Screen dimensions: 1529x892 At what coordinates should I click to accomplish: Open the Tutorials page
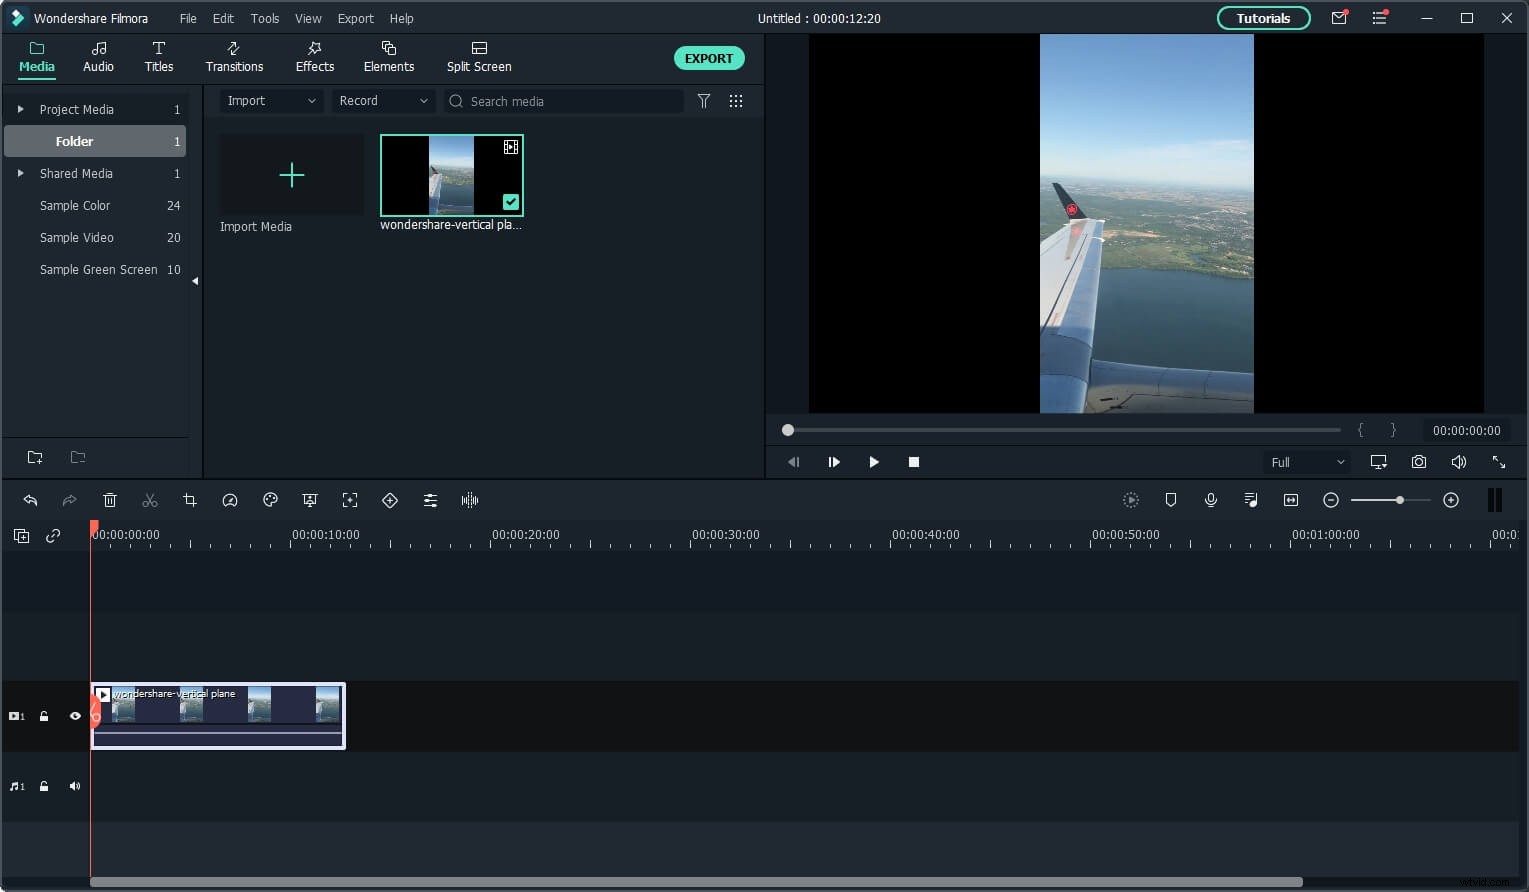tap(1263, 18)
